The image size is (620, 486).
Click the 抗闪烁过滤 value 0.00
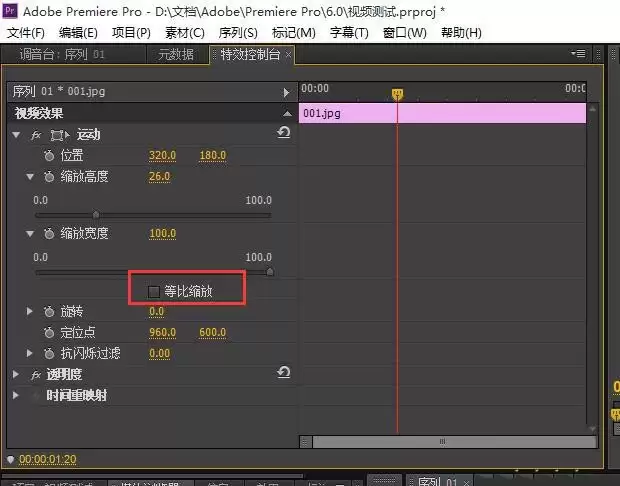point(159,353)
